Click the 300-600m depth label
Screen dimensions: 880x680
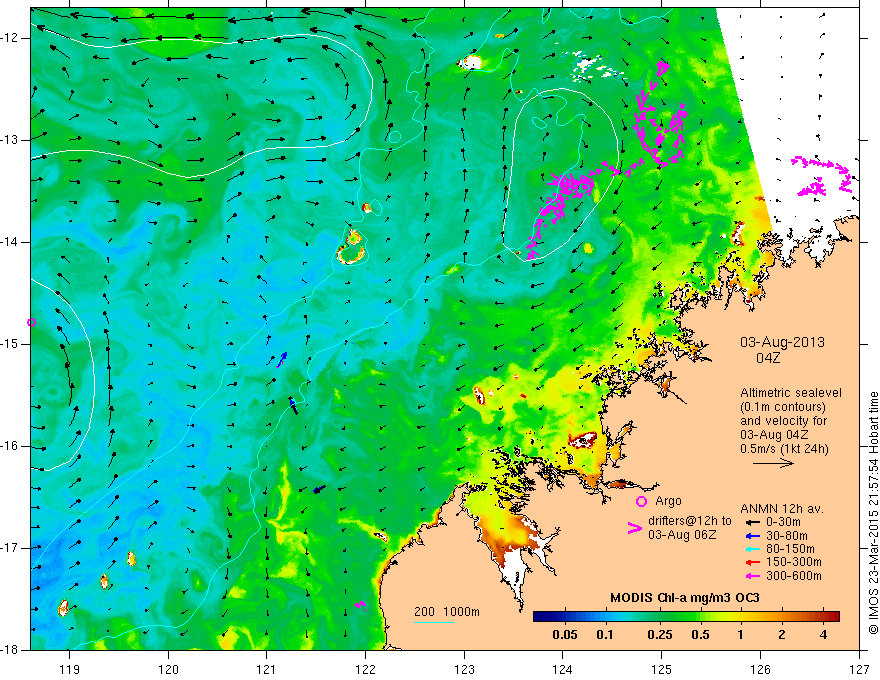point(794,576)
